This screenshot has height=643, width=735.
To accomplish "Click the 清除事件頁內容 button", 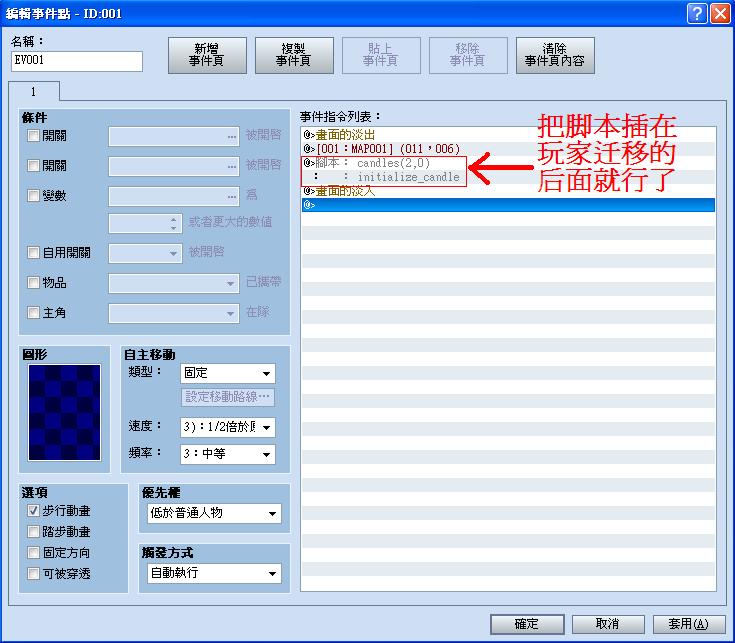I will [x=555, y=55].
